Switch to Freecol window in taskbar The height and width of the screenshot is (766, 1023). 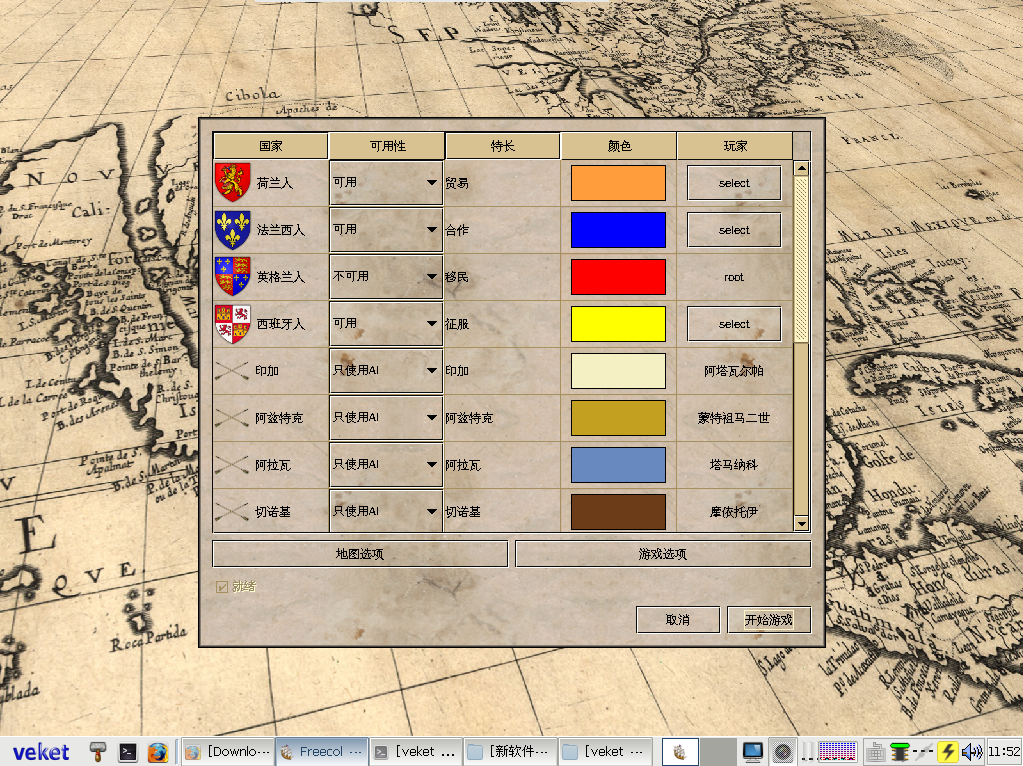pyautogui.click(x=322, y=752)
